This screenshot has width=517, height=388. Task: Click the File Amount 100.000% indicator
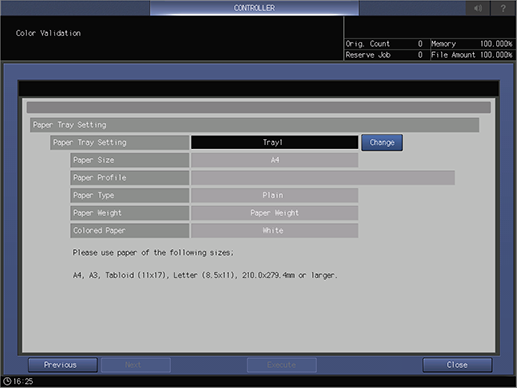click(472, 55)
